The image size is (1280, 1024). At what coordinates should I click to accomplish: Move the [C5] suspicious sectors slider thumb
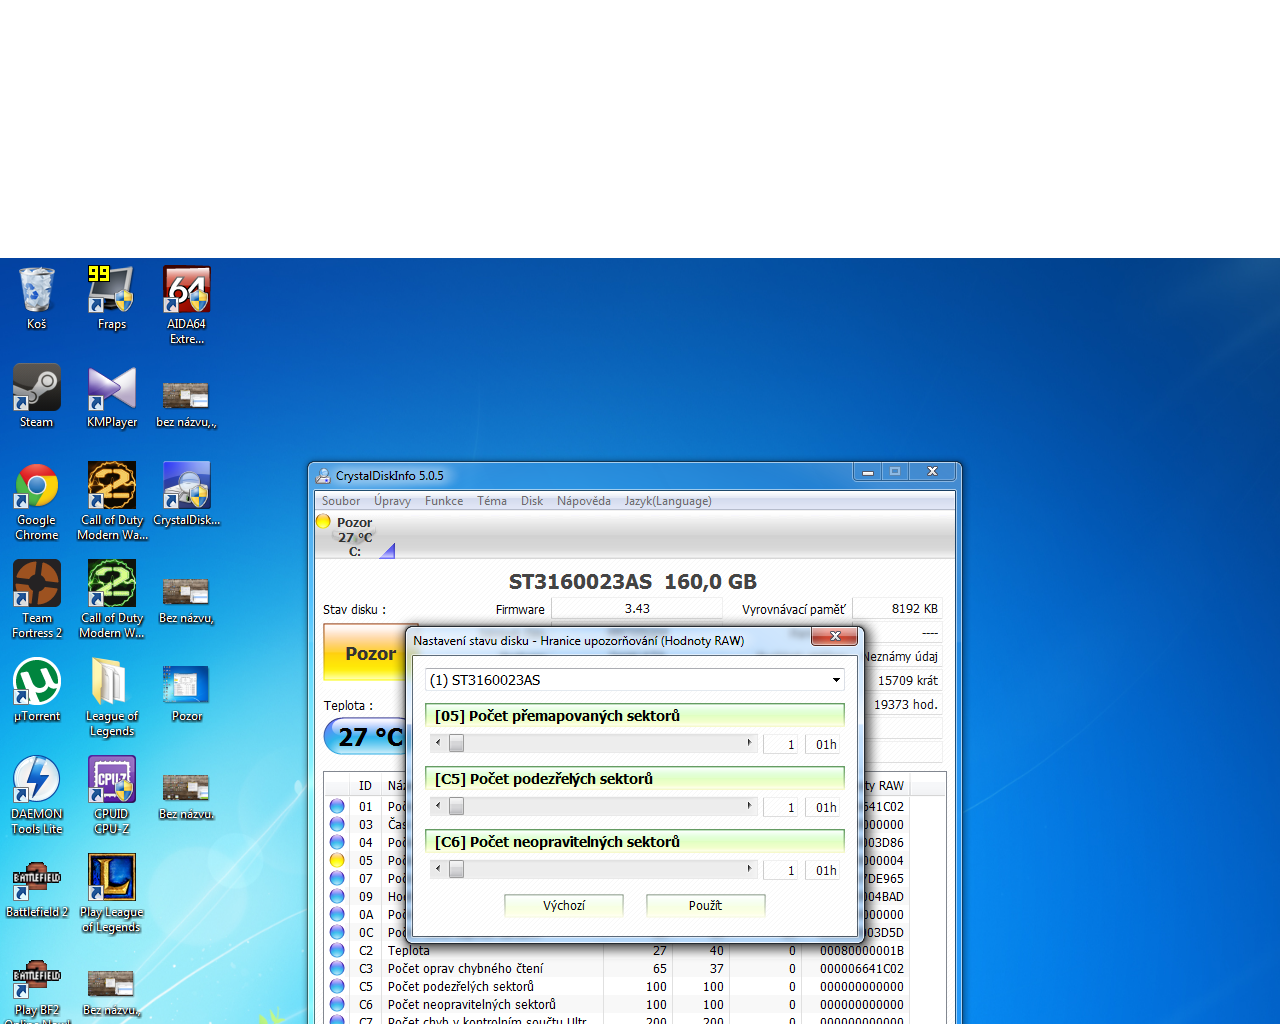tap(456, 806)
